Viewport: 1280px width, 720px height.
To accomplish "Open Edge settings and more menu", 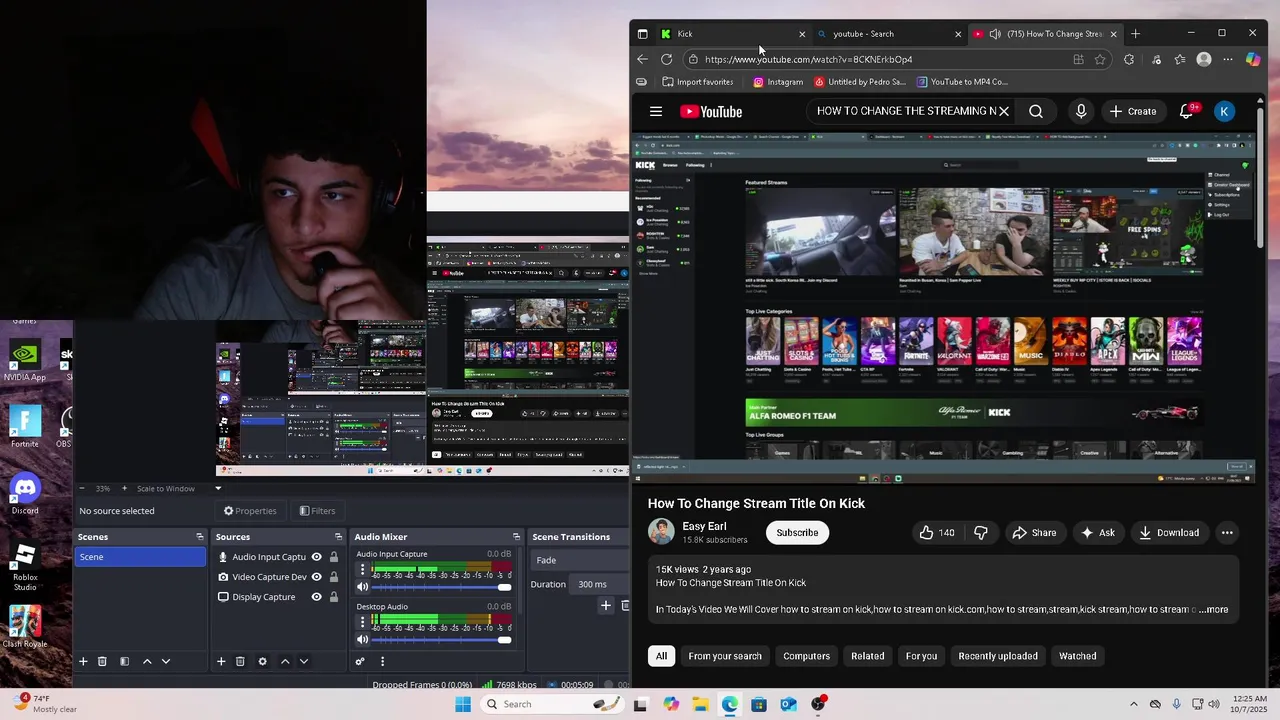I will point(1228,59).
